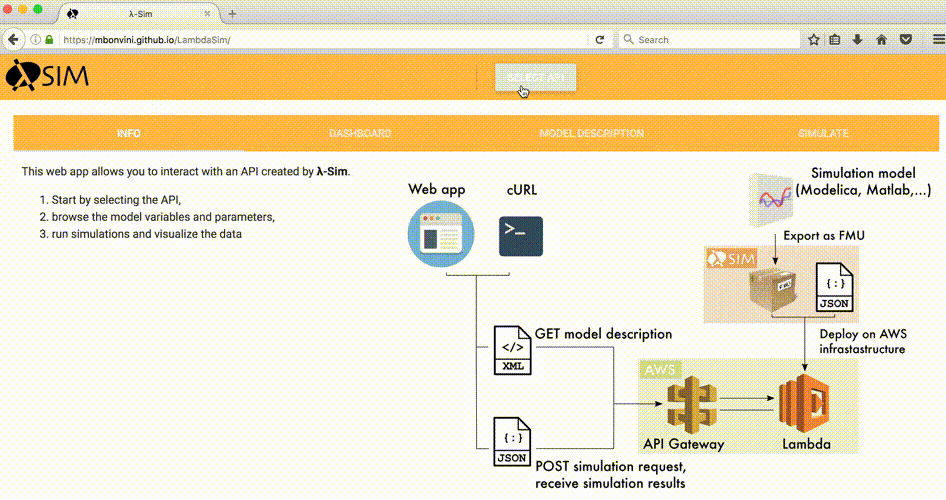The width and height of the screenshot is (946, 500).
Task: Click the SELECT API button
Action: [536, 78]
